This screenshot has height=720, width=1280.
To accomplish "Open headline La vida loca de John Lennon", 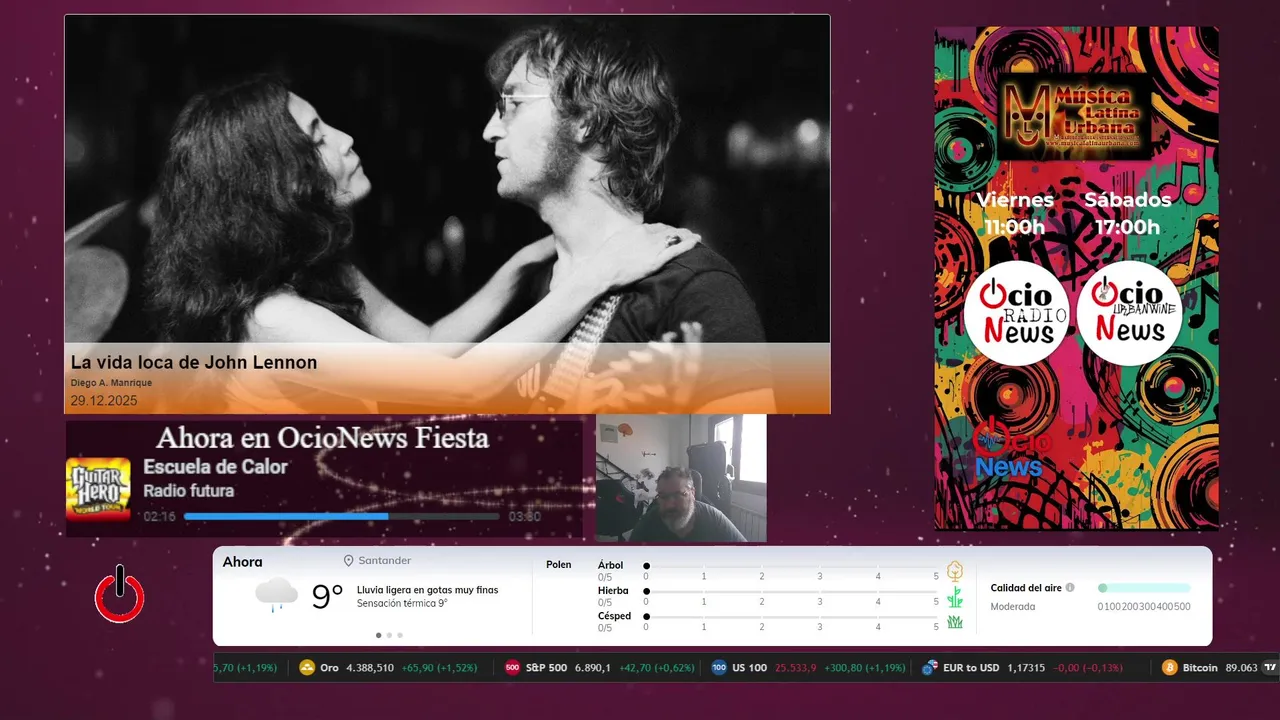I will click(x=194, y=363).
